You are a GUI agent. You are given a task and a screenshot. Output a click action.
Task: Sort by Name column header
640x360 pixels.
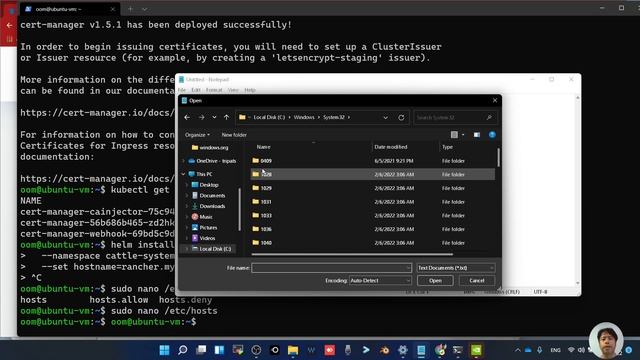263,147
